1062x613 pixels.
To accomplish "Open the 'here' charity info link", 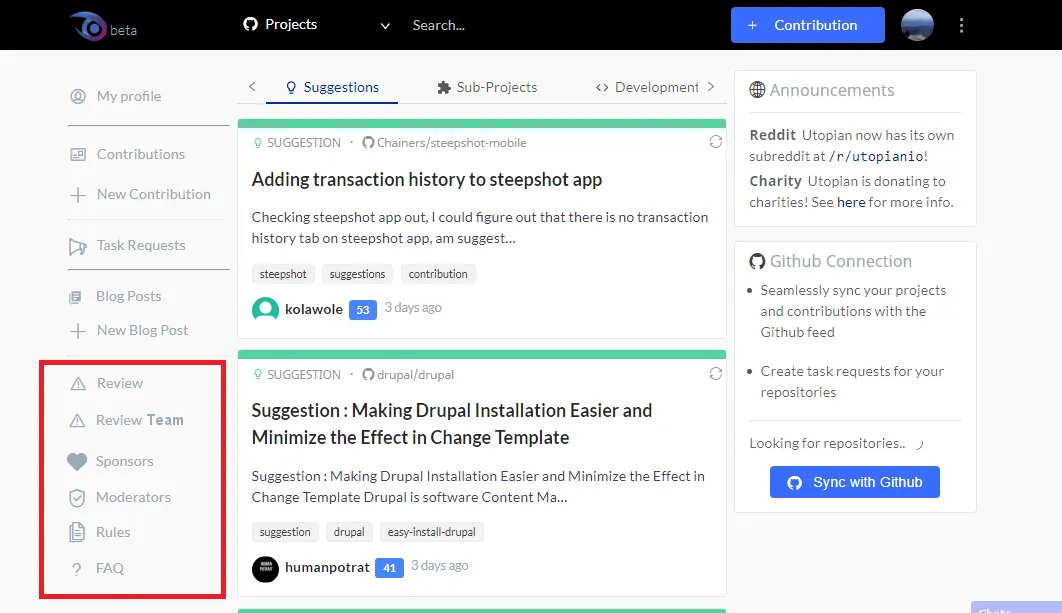I will click(851, 203).
